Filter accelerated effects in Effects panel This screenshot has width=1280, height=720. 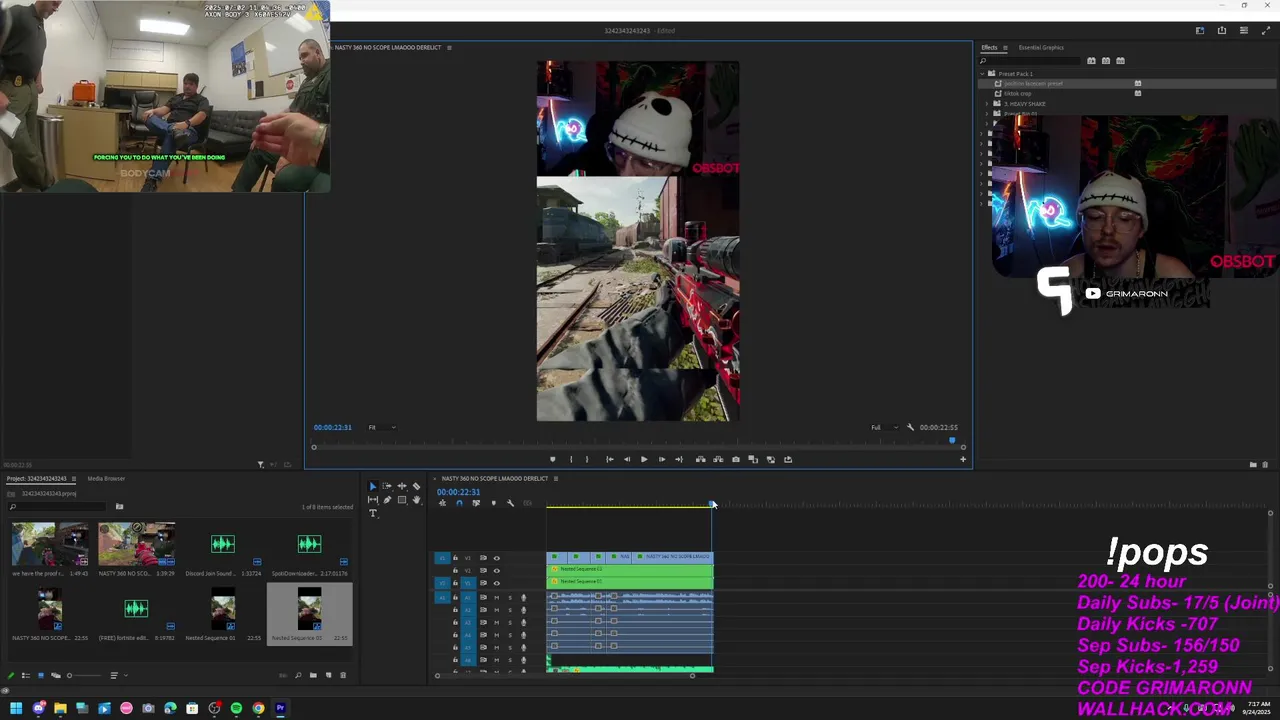(x=1091, y=60)
